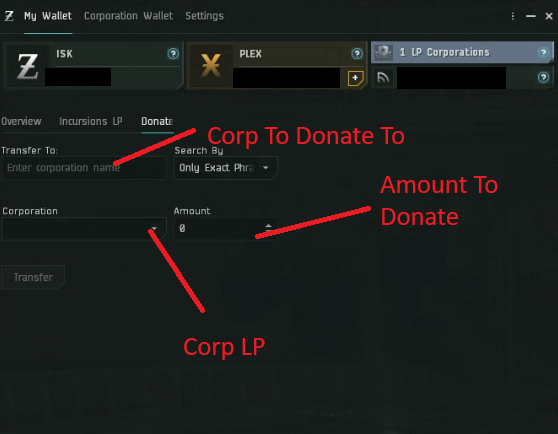The image size is (558, 434).
Task: Expand the 1 LP Corporations panel header
Action: pos(462,52)
